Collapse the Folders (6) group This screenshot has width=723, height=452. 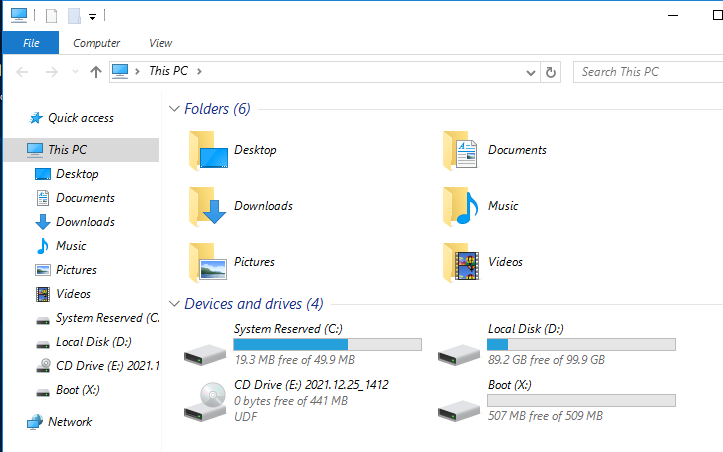[x=175, y=109]
